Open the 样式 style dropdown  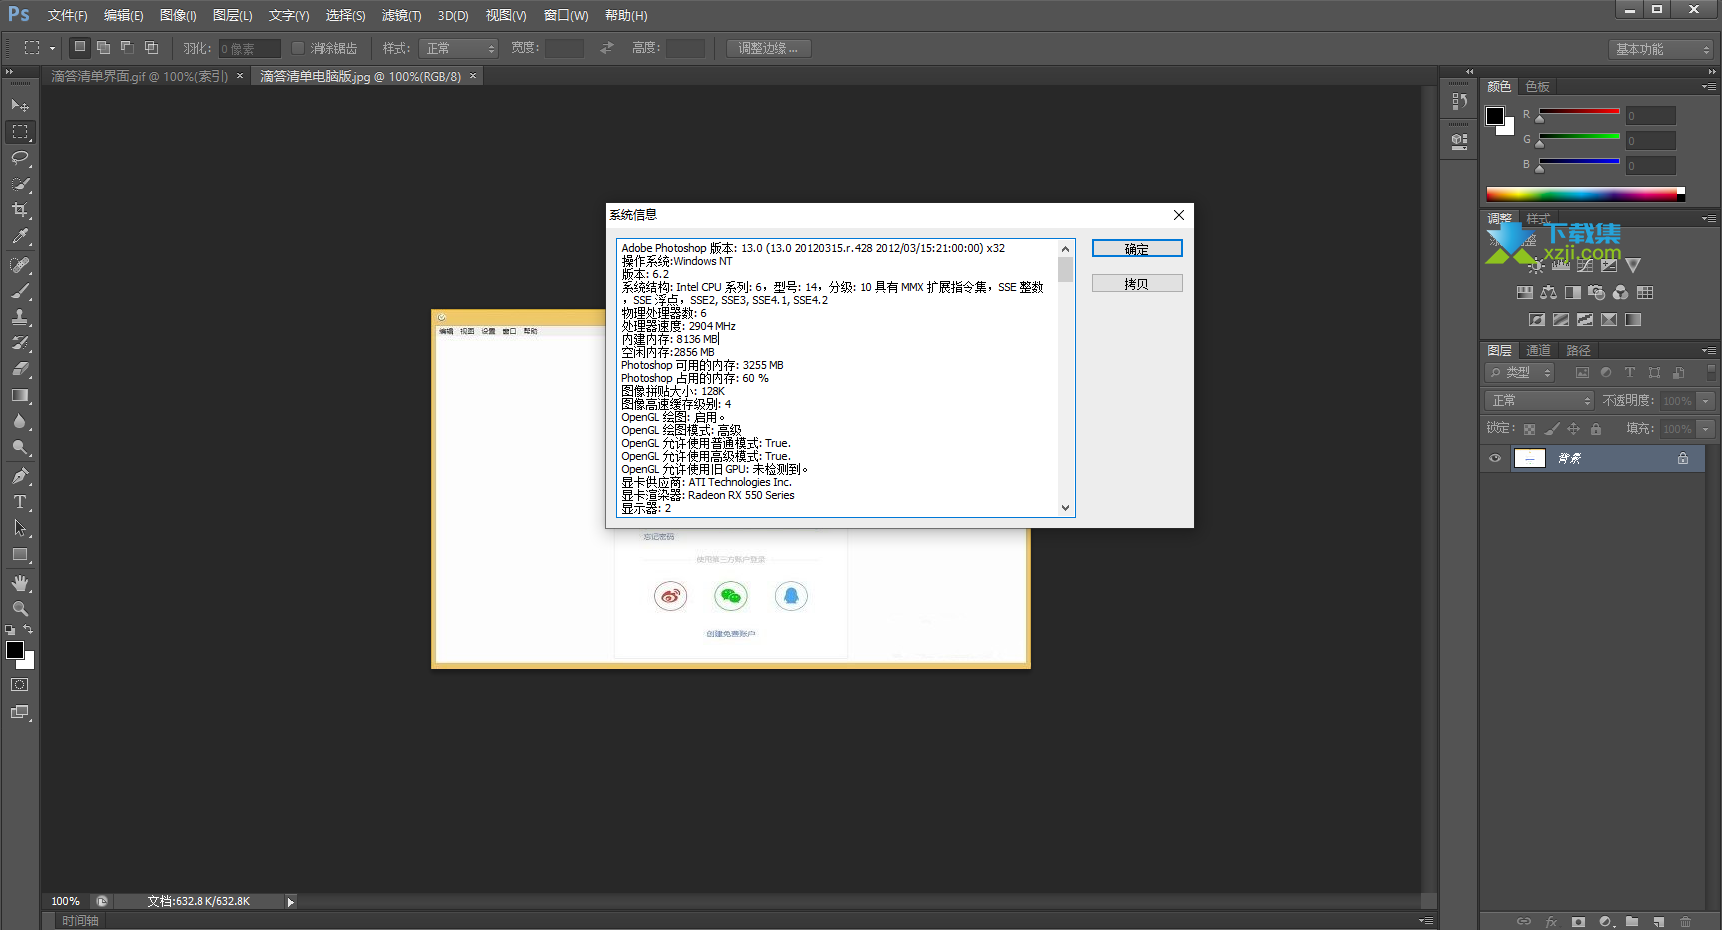(x=458, y=48)
